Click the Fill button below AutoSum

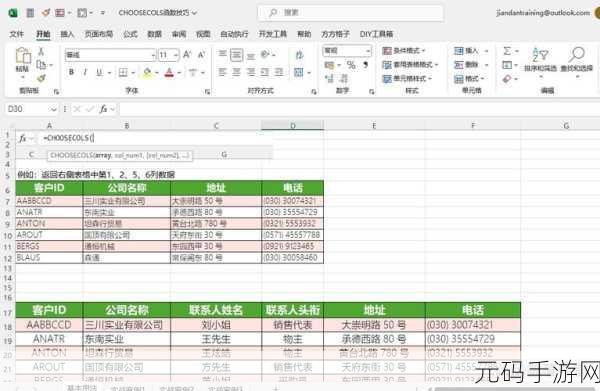coord(507,65)
